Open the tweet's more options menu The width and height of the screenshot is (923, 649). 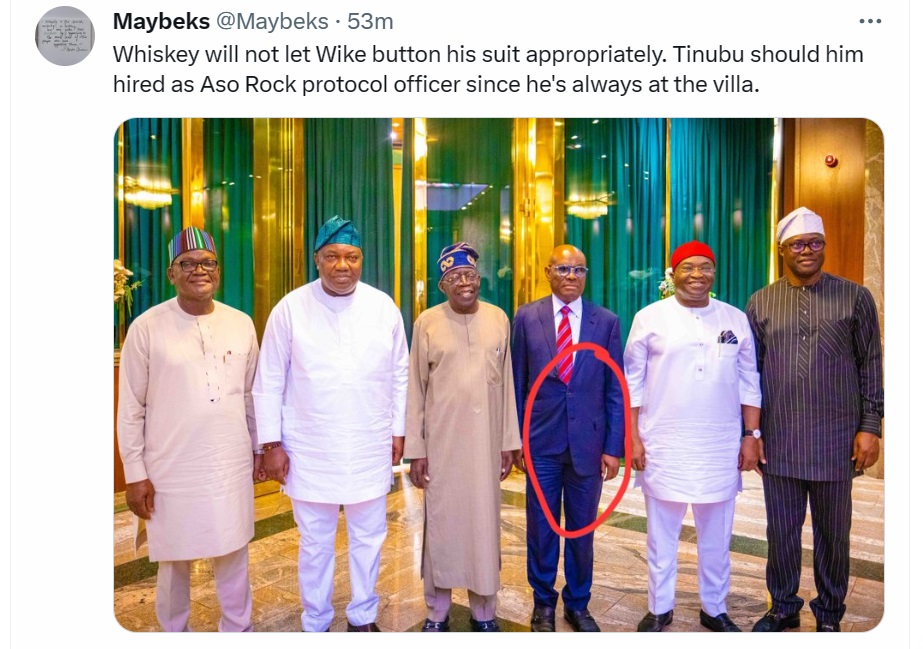click(870, 21)
